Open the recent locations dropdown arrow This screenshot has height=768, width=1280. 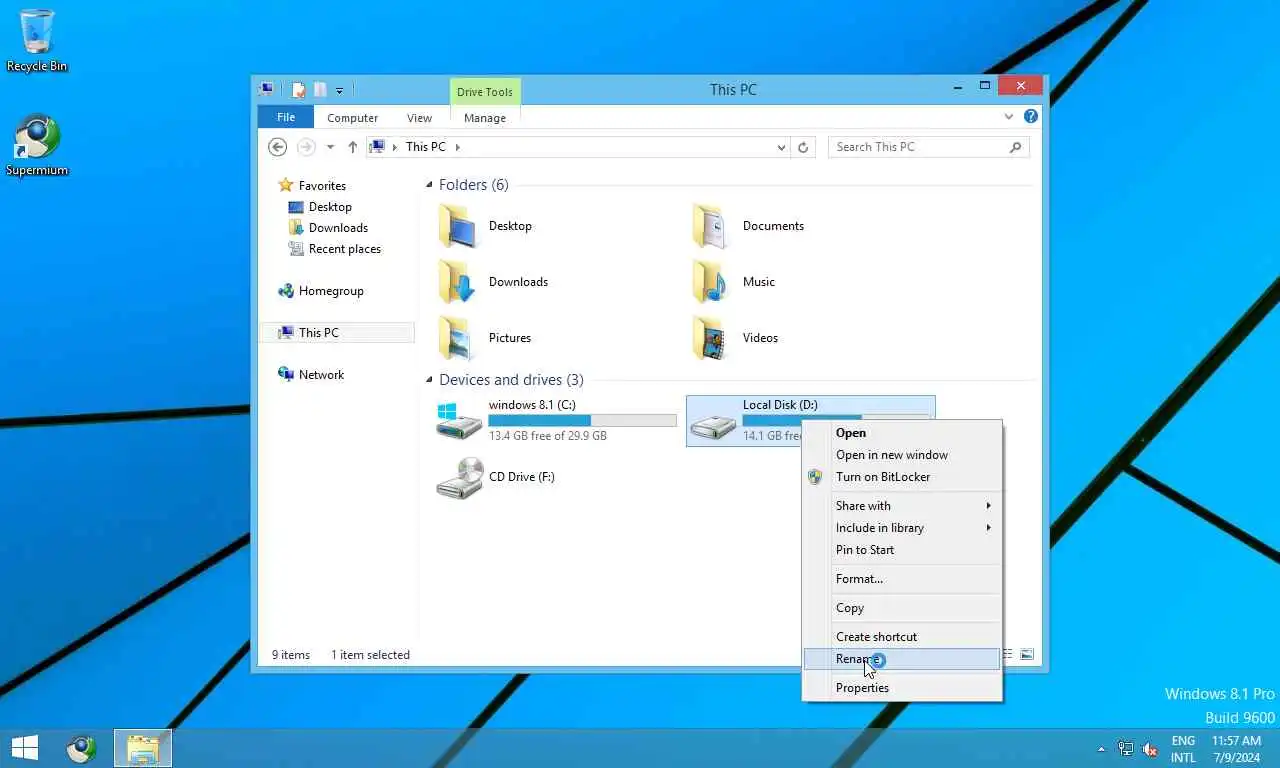click(330, 147)
